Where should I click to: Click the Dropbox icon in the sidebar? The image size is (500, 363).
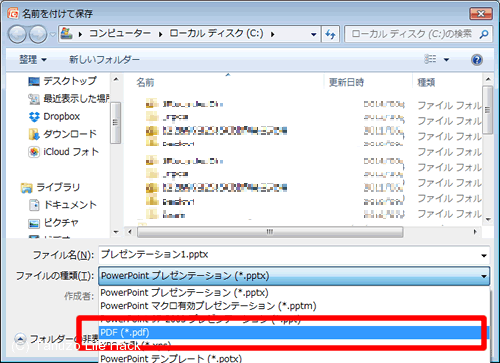pos(34,117)
